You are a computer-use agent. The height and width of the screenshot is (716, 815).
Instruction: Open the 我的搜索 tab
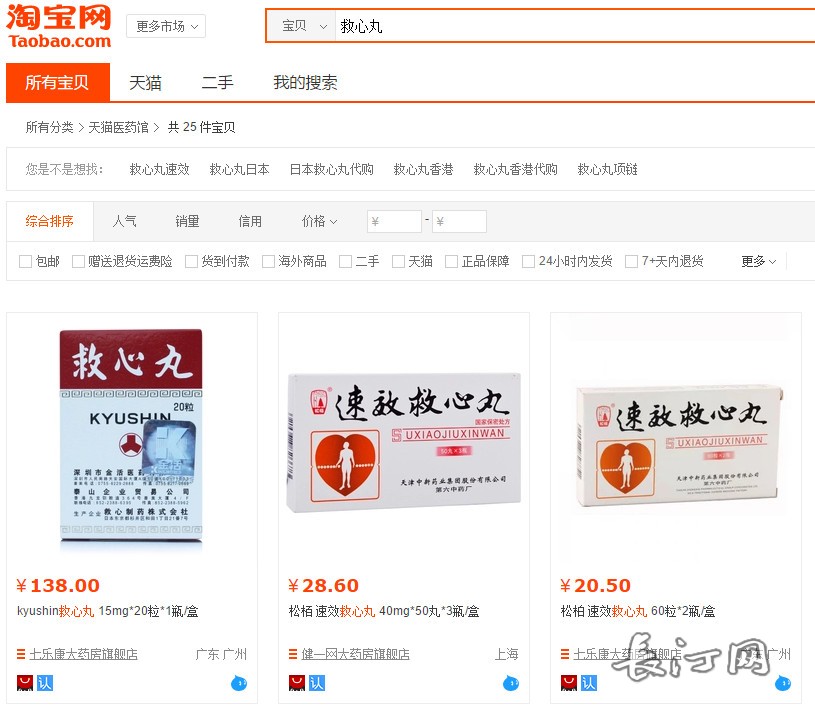(306, 83)
